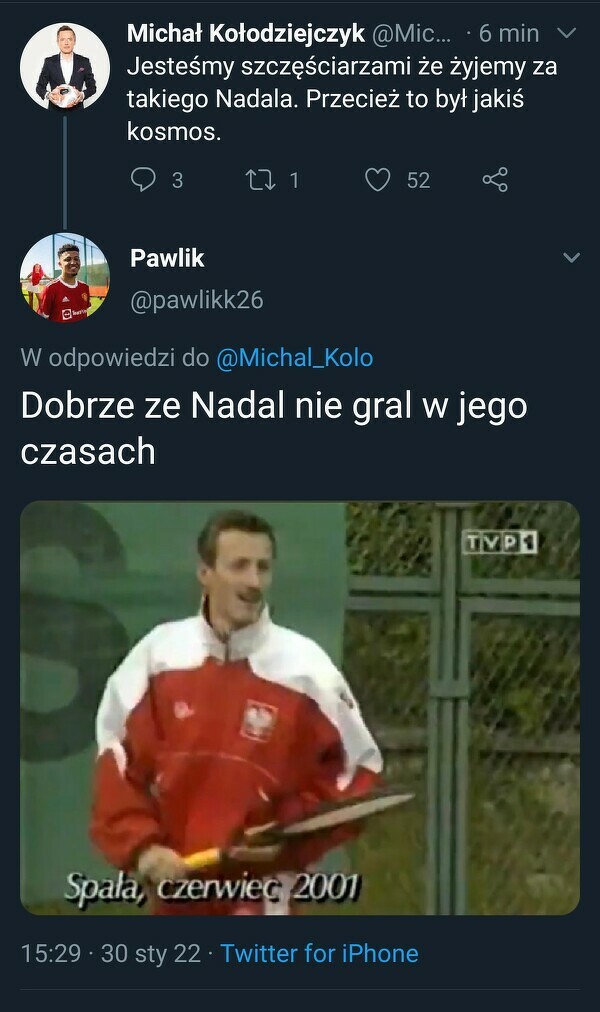Open the Twitter for iPhone link
The image size is (600, 1012).
[x=319, y=953]
